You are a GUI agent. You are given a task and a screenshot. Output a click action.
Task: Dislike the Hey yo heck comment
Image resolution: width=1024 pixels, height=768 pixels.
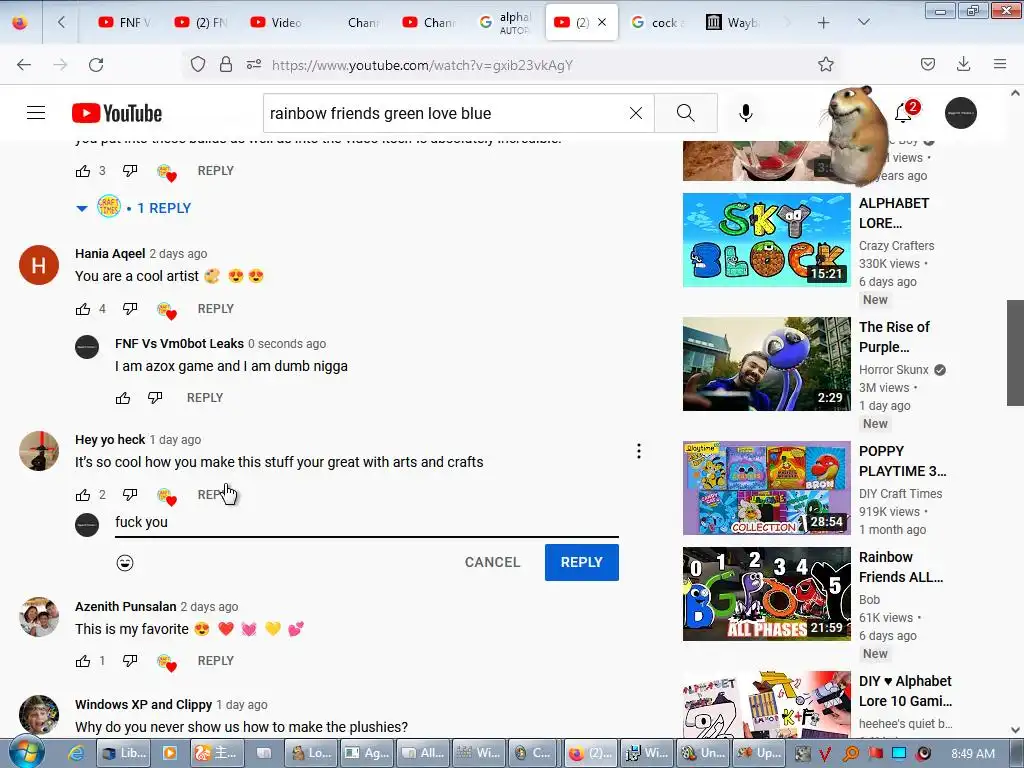(x=130, y=495)
